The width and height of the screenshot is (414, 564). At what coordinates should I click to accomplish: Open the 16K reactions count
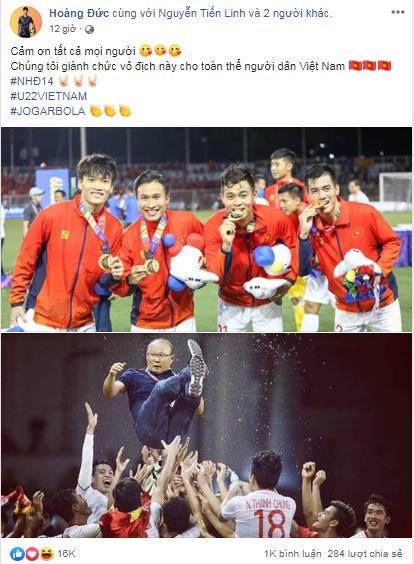(x=66, y=554)
